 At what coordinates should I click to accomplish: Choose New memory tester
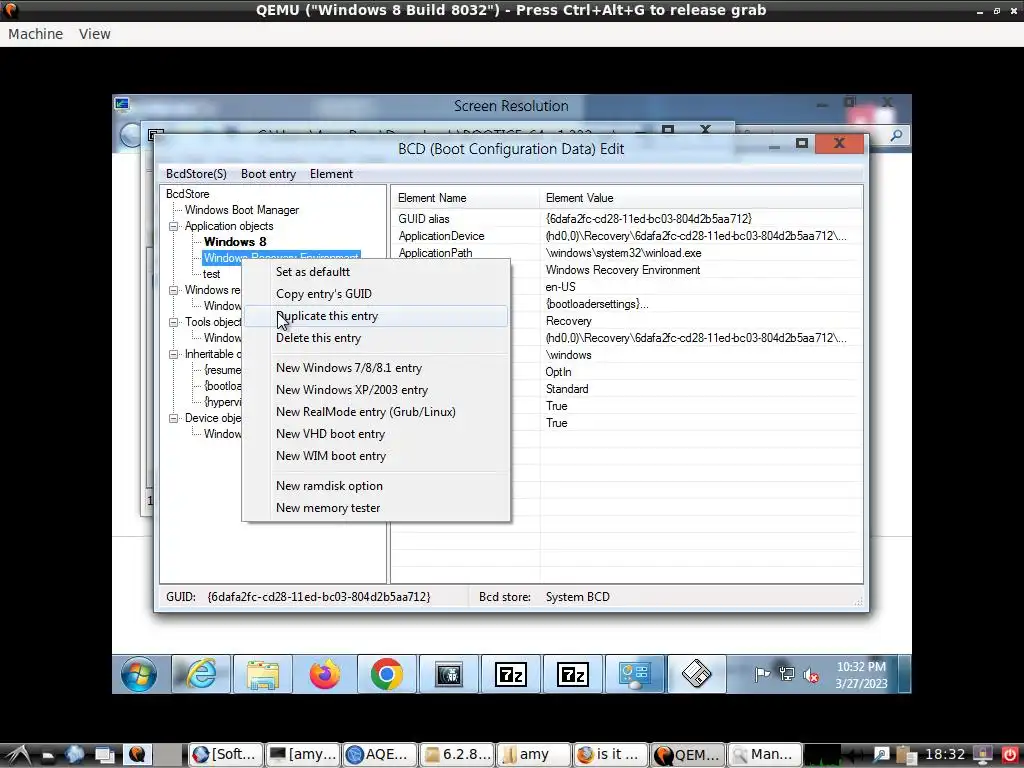(376, 508)
